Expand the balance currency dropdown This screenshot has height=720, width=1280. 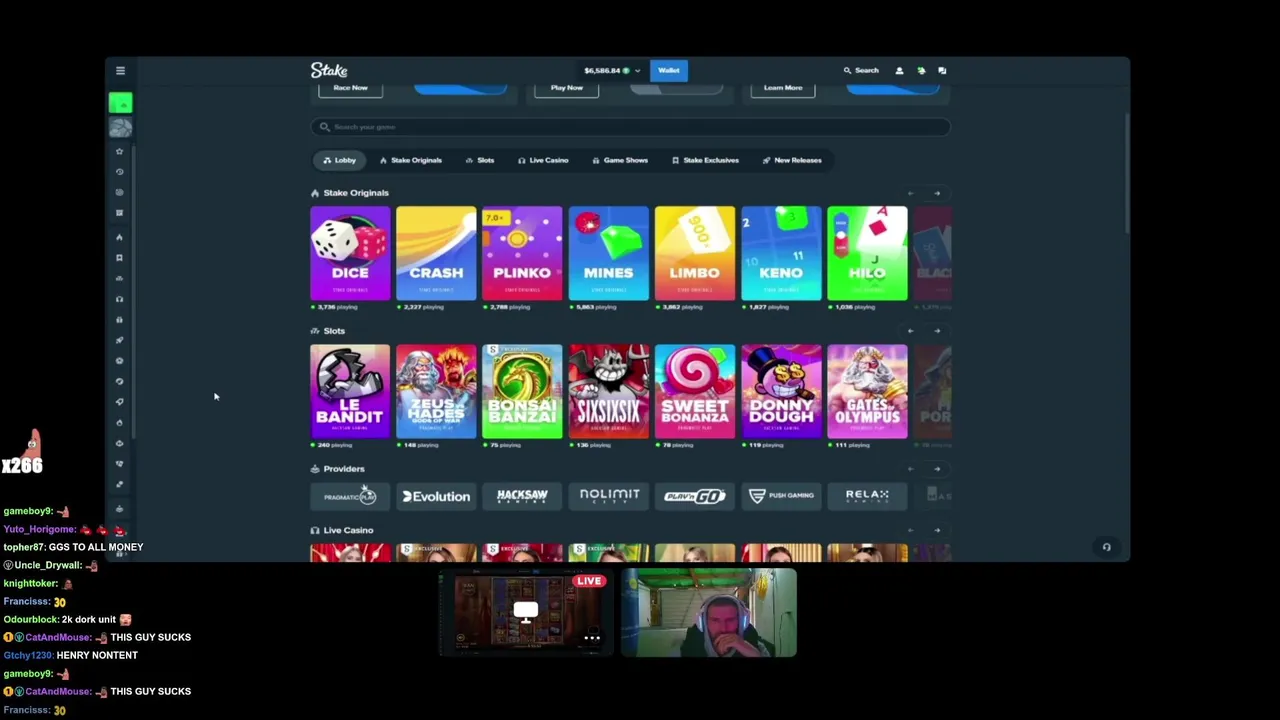coord(637,71)
